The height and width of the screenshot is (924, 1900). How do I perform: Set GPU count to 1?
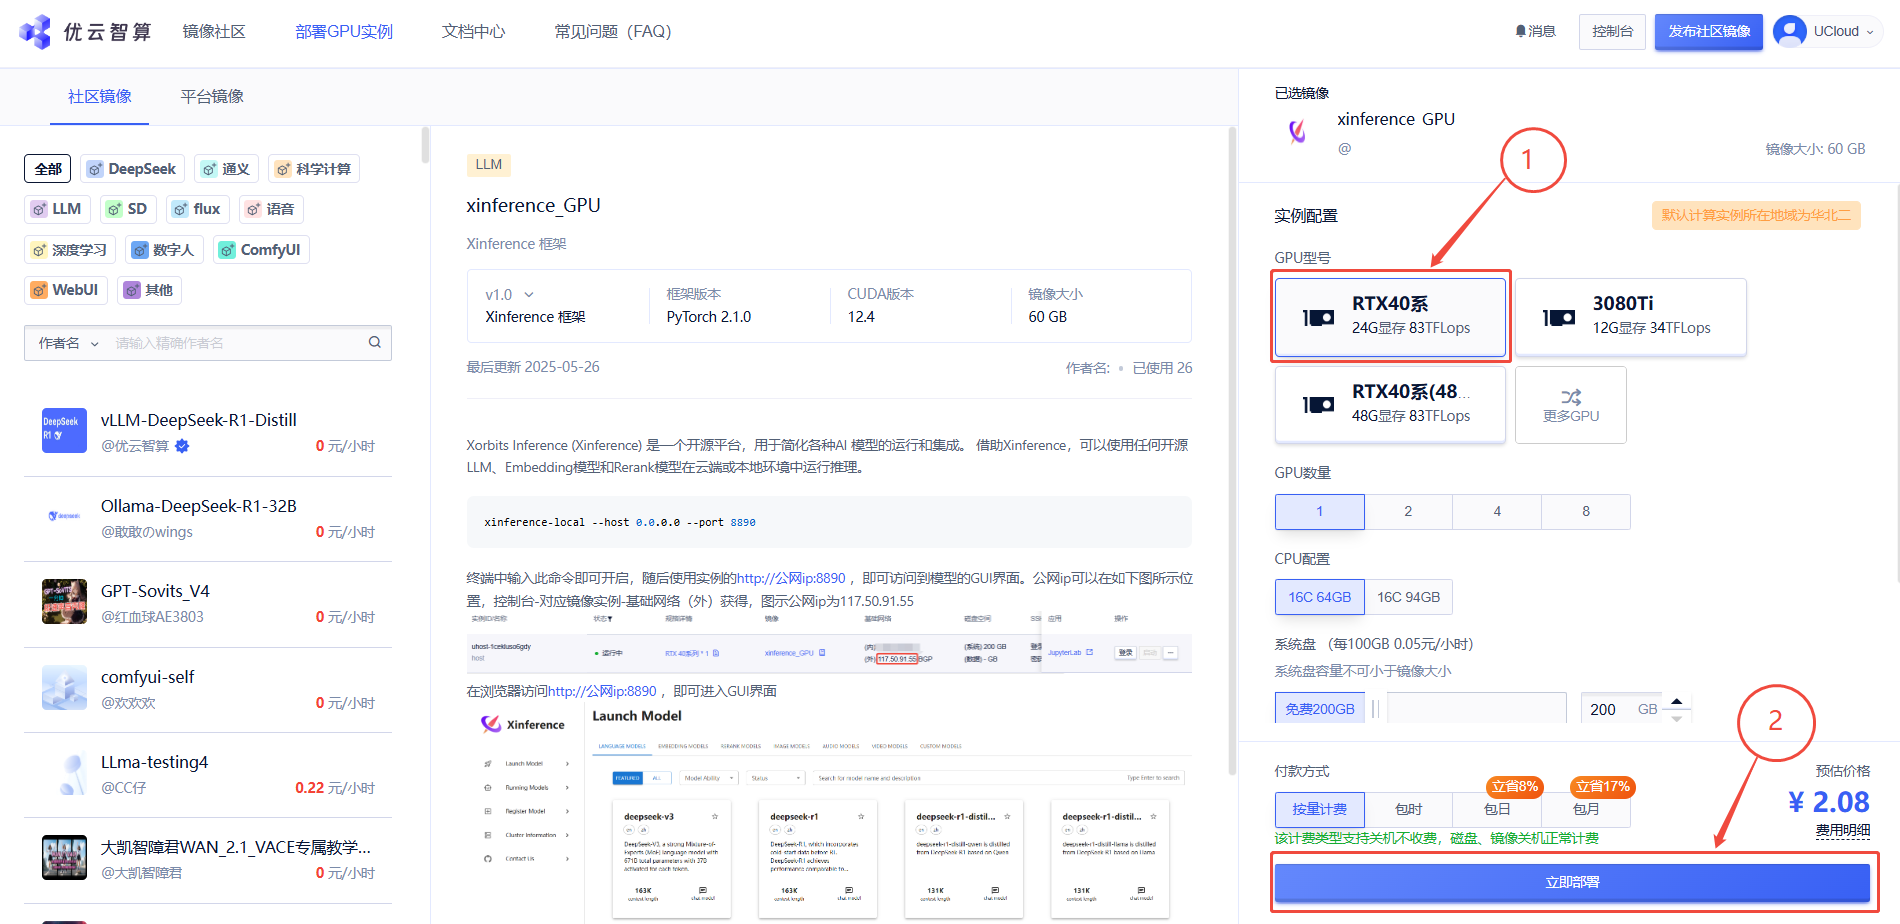click(x=1320, y=511)
